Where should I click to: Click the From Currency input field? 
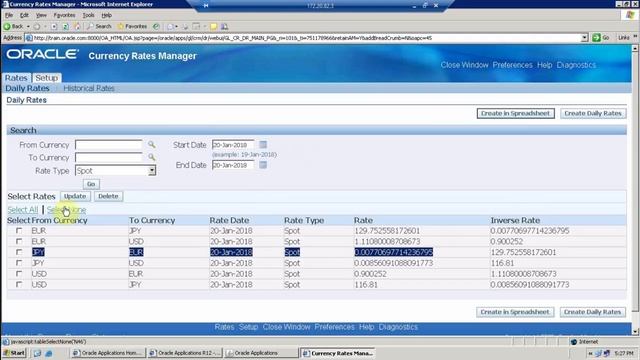tap(109, 145)
